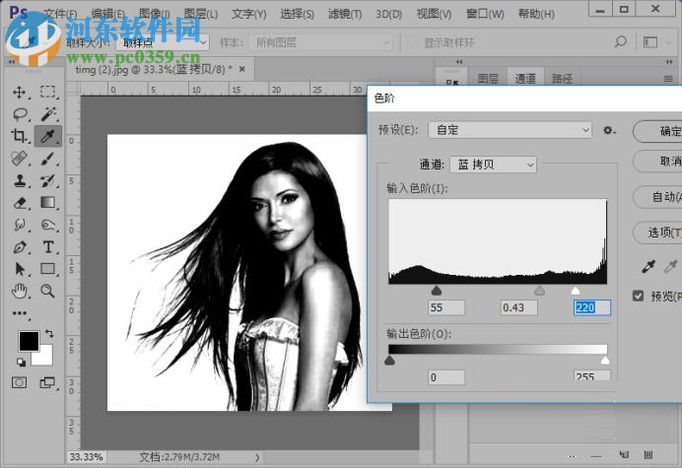The height and width of the screenshot is (468, 682).
Task: Open the 窗口 menu
Action: [x=485, y=14]
